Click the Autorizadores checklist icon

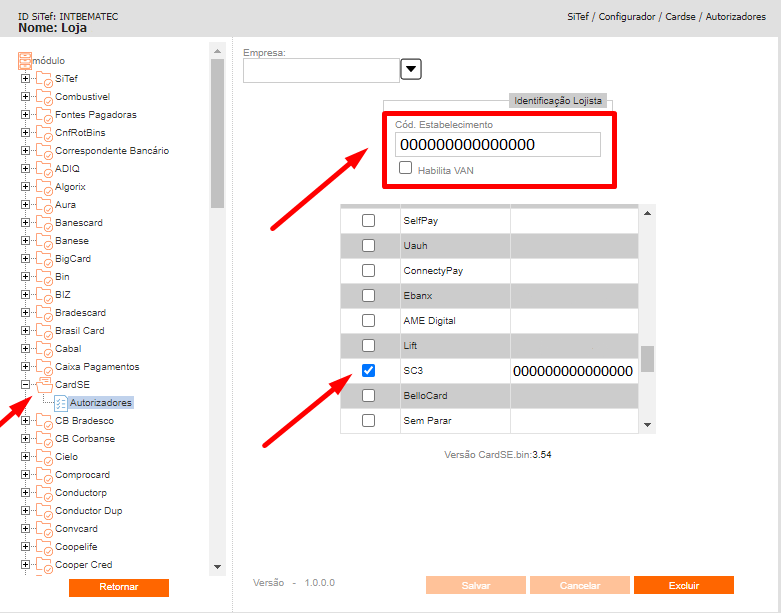pos(61,403)
